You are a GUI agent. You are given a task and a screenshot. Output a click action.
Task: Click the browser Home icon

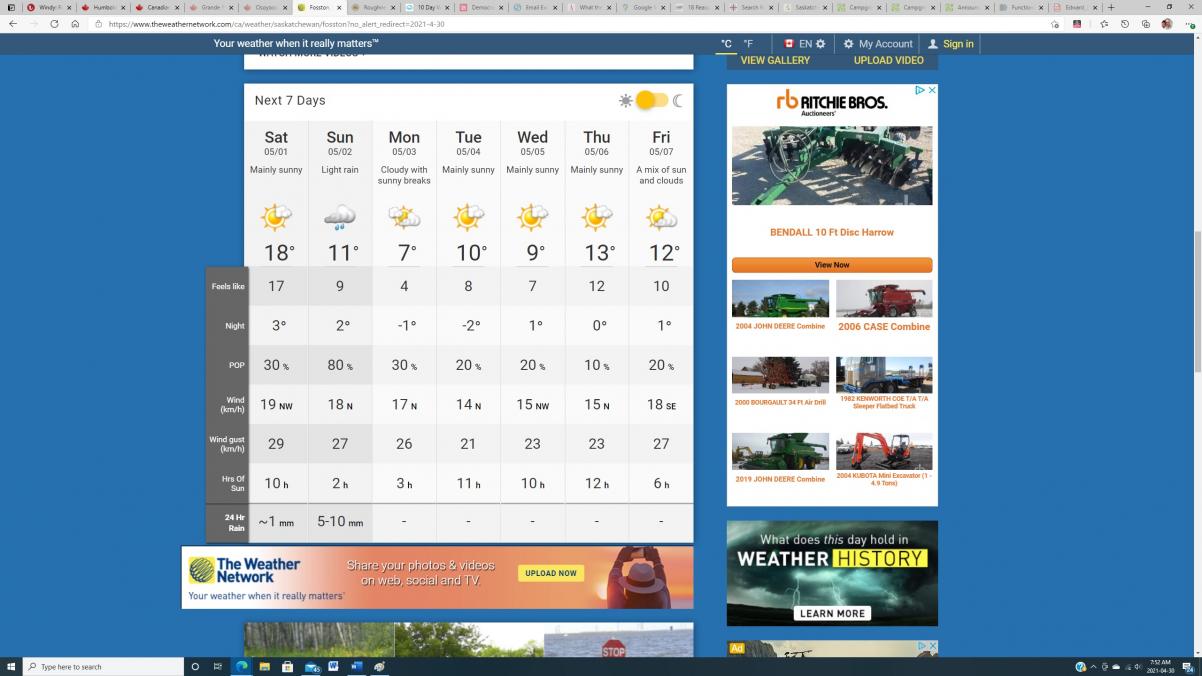75,24
